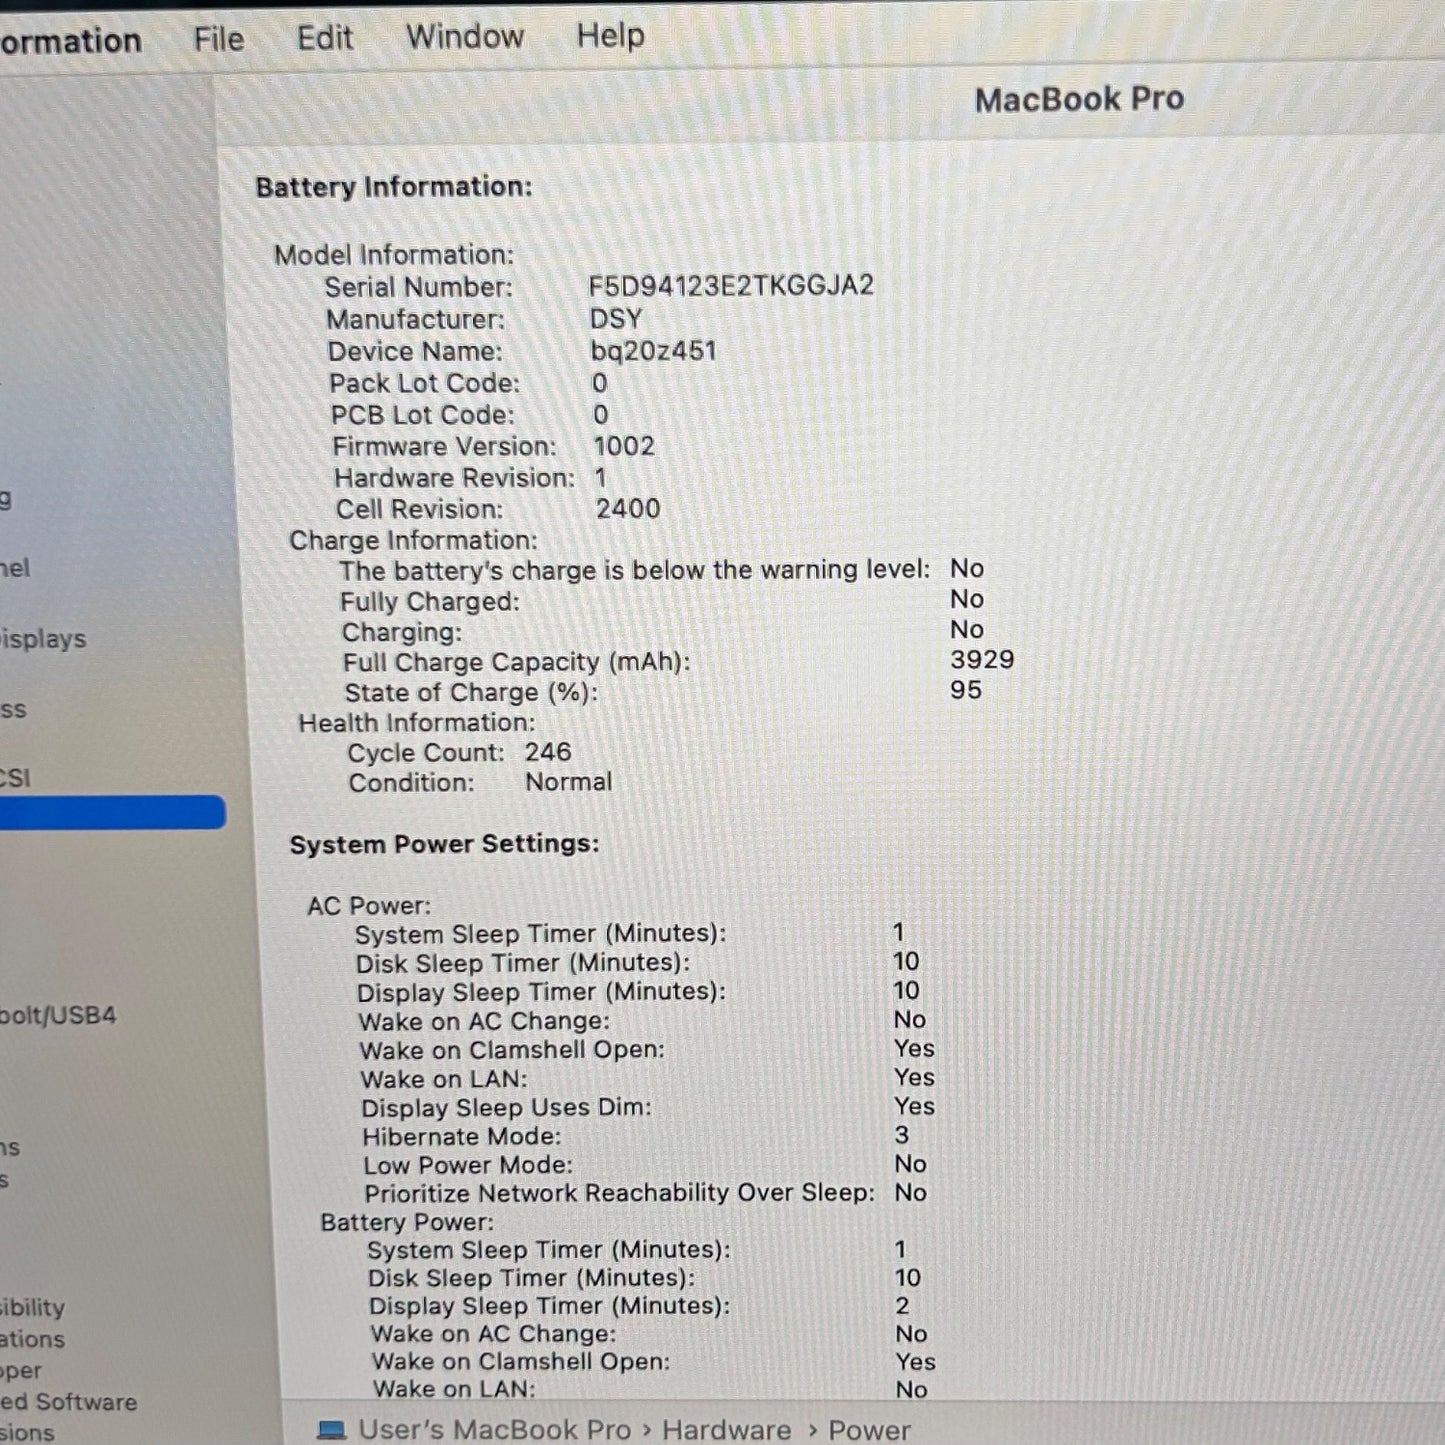Screen dimensions: 1445x1445
Task: Select Disabled Software in the sidebar
Action: point(68,1402)
